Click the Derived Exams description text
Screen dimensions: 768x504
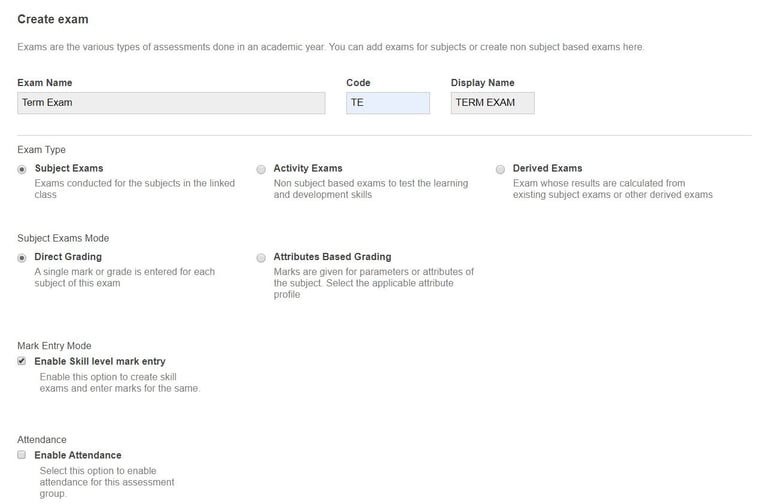click(612, 189)
